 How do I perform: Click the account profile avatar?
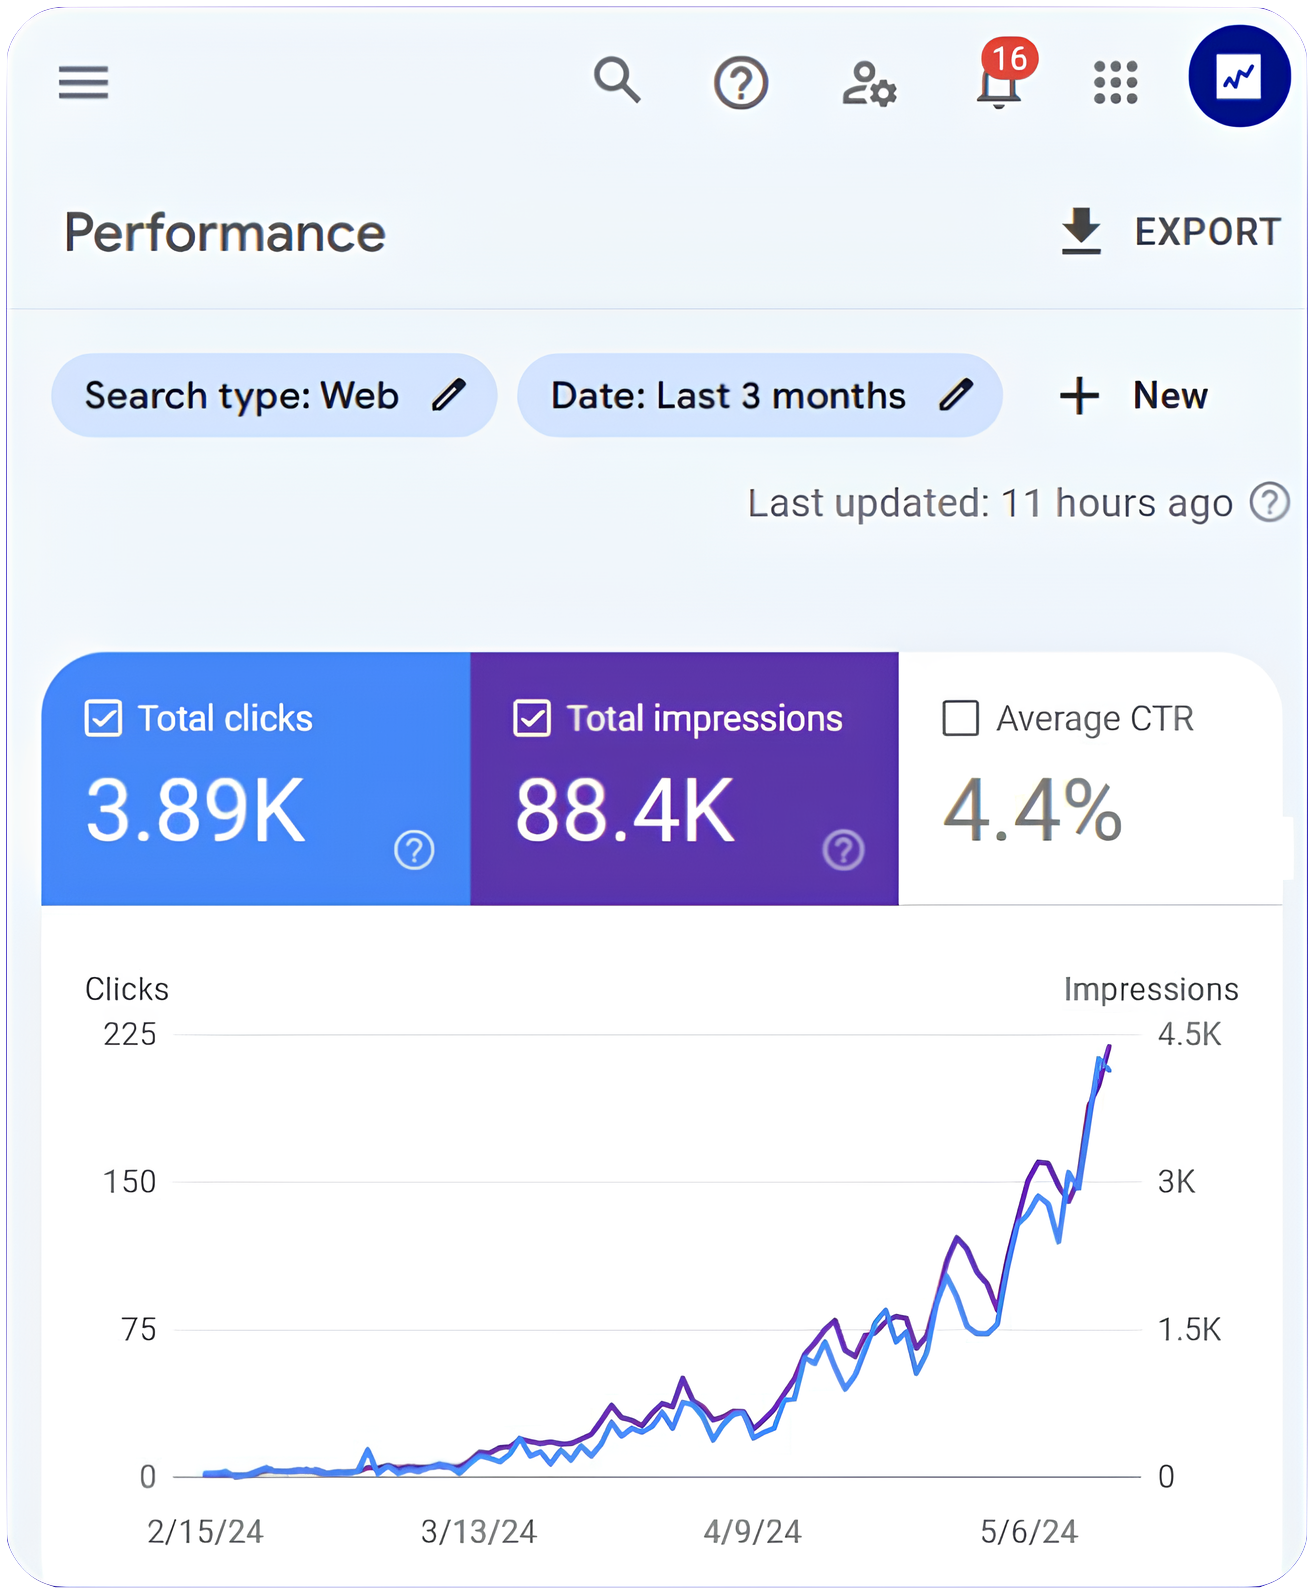click(x=1239, y=77)
